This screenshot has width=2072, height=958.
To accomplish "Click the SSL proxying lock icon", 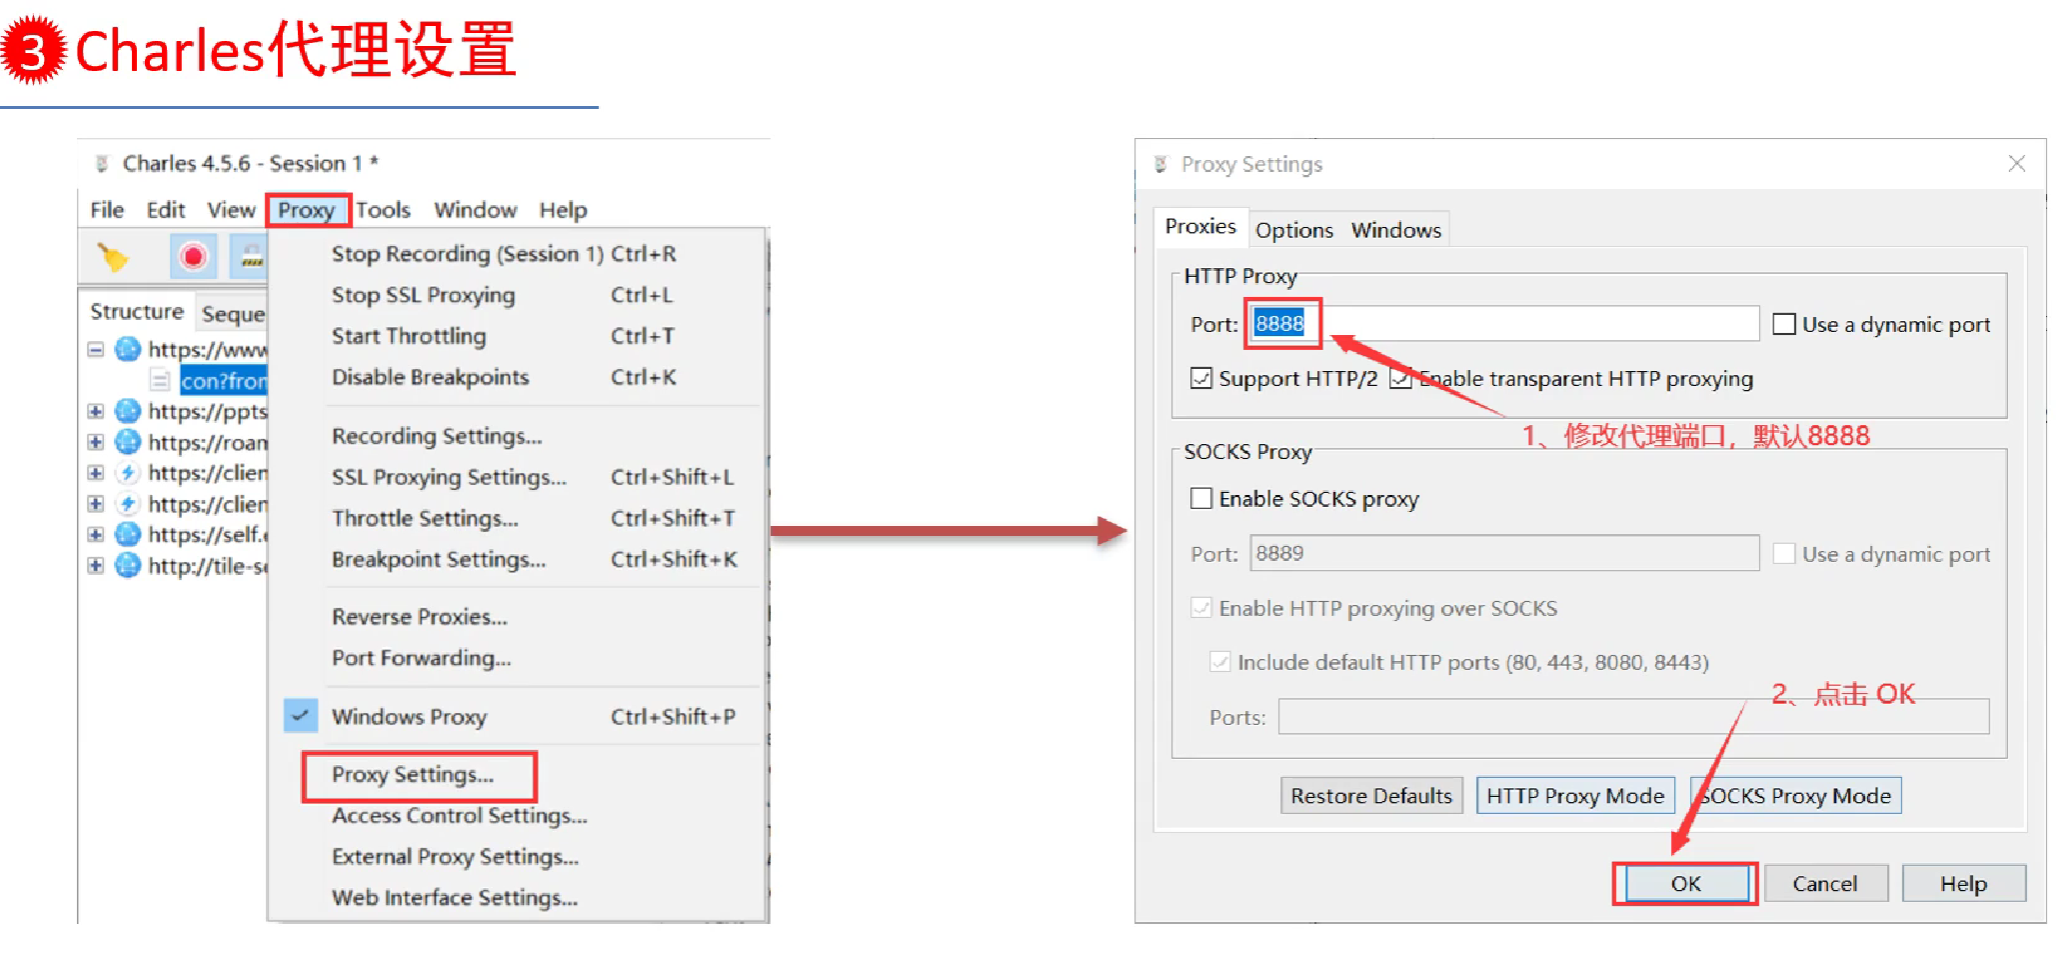I will (x=251, y=257).
